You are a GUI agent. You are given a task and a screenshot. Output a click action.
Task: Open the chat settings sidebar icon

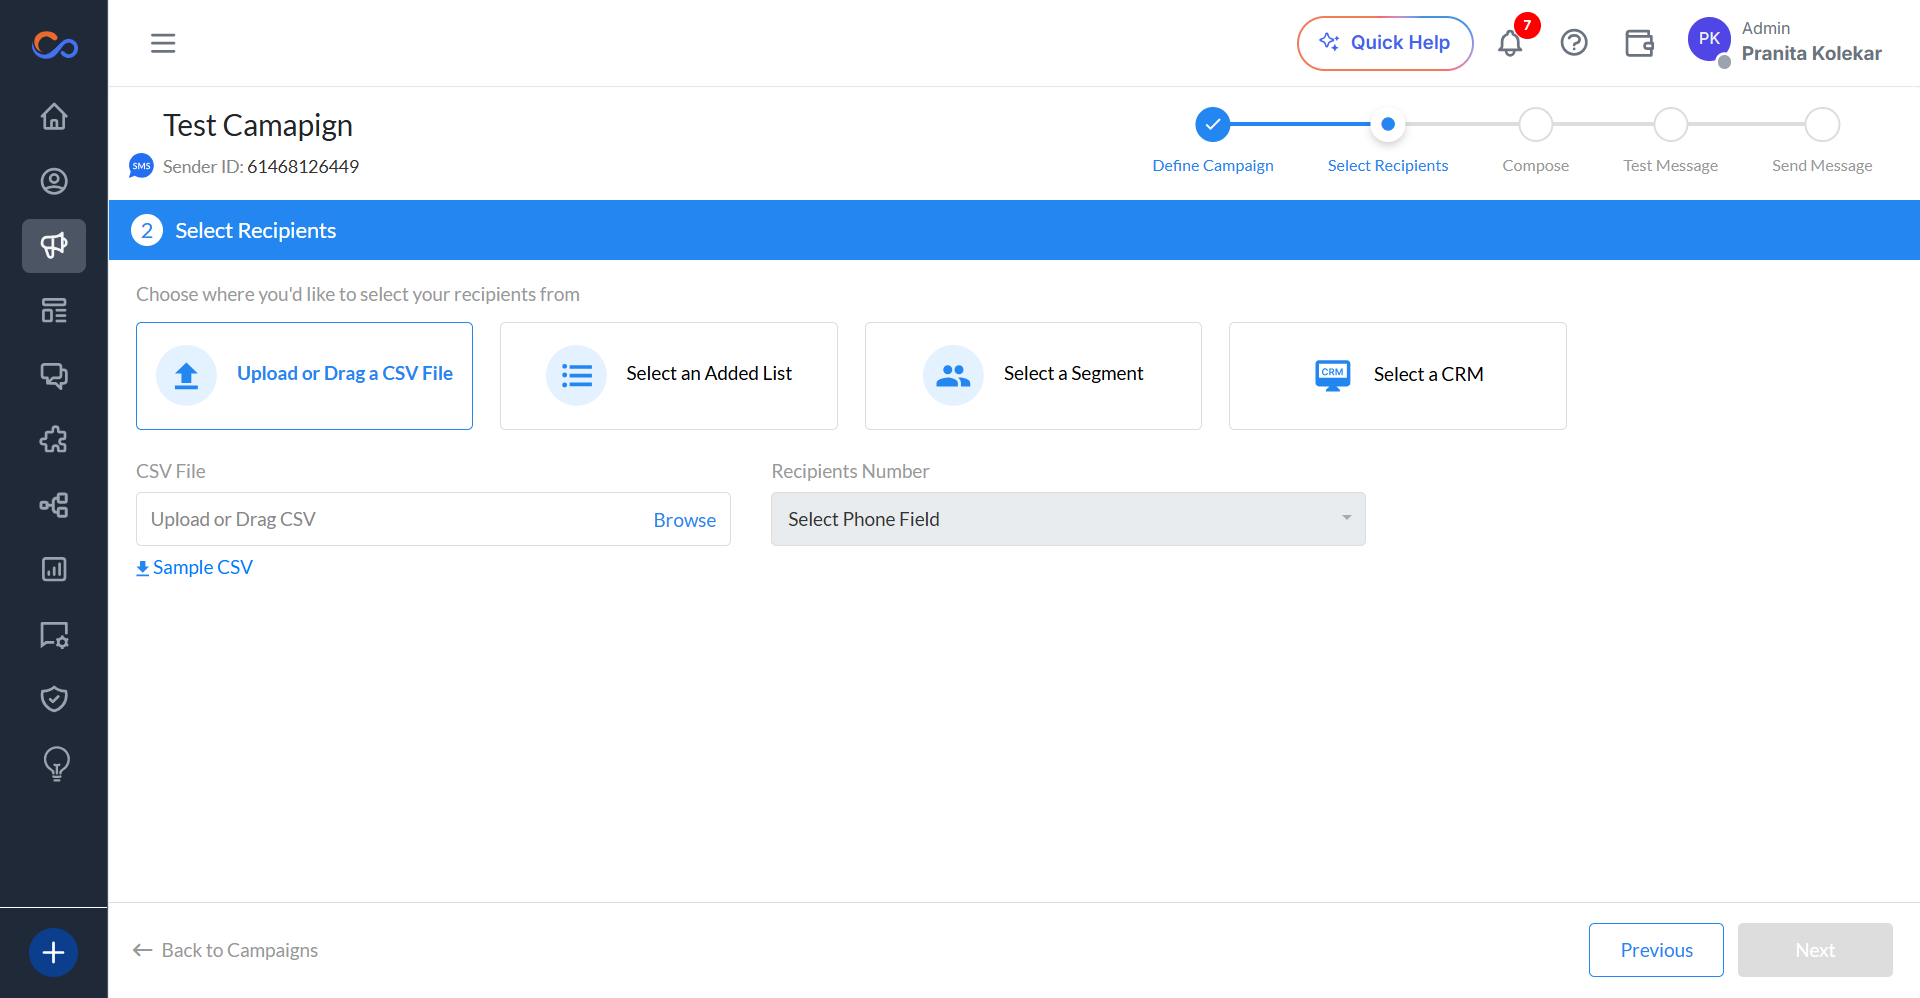coord(54,635)
